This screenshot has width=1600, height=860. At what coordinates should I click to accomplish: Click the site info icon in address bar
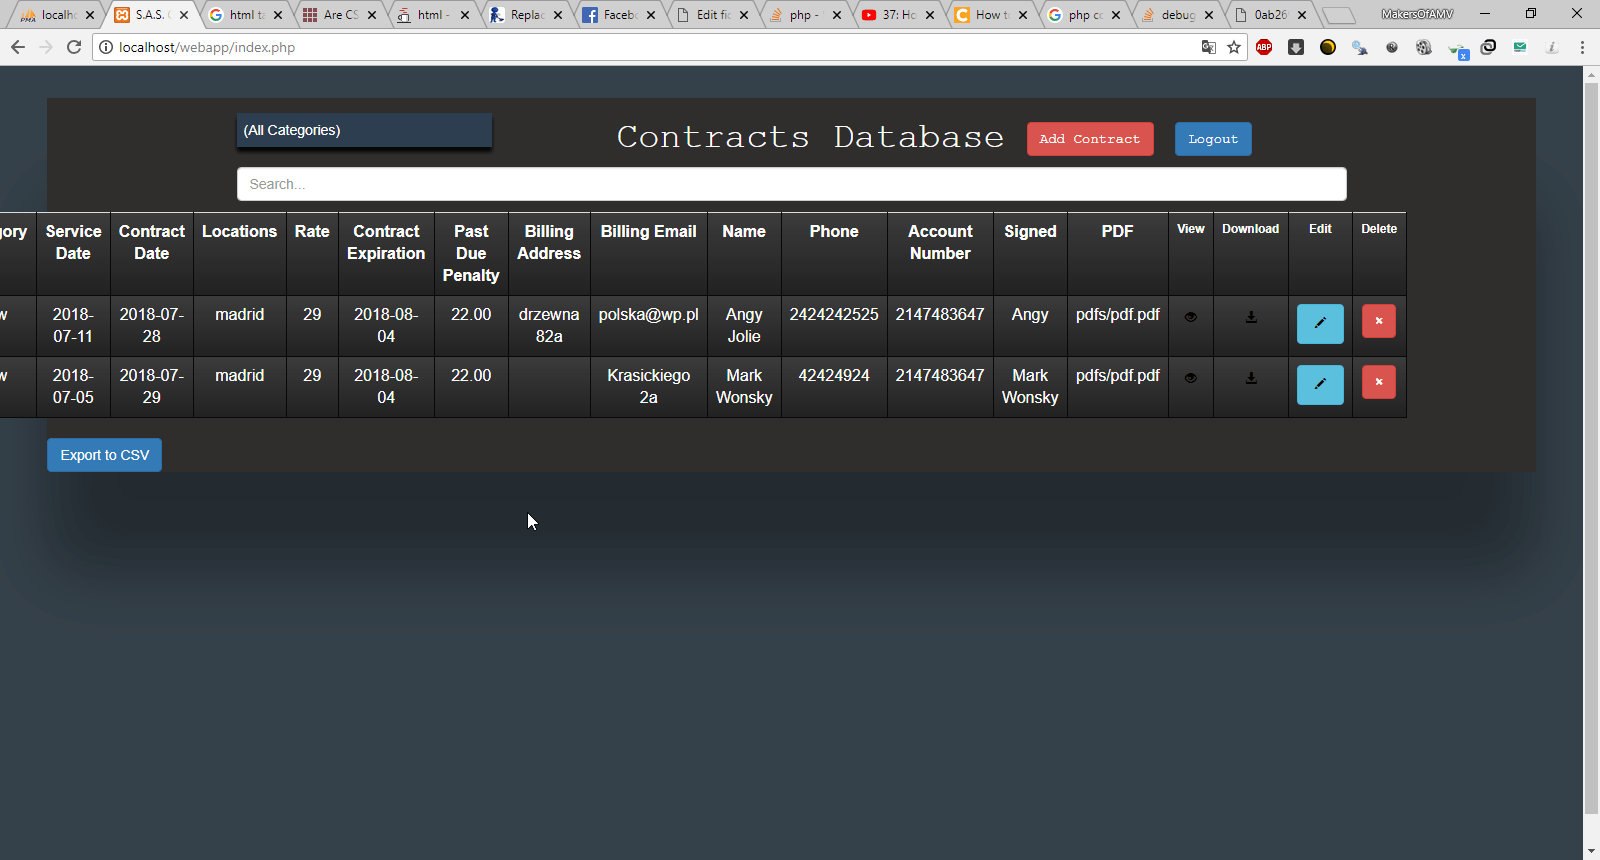pyautogui.click(x=106, y=47)
